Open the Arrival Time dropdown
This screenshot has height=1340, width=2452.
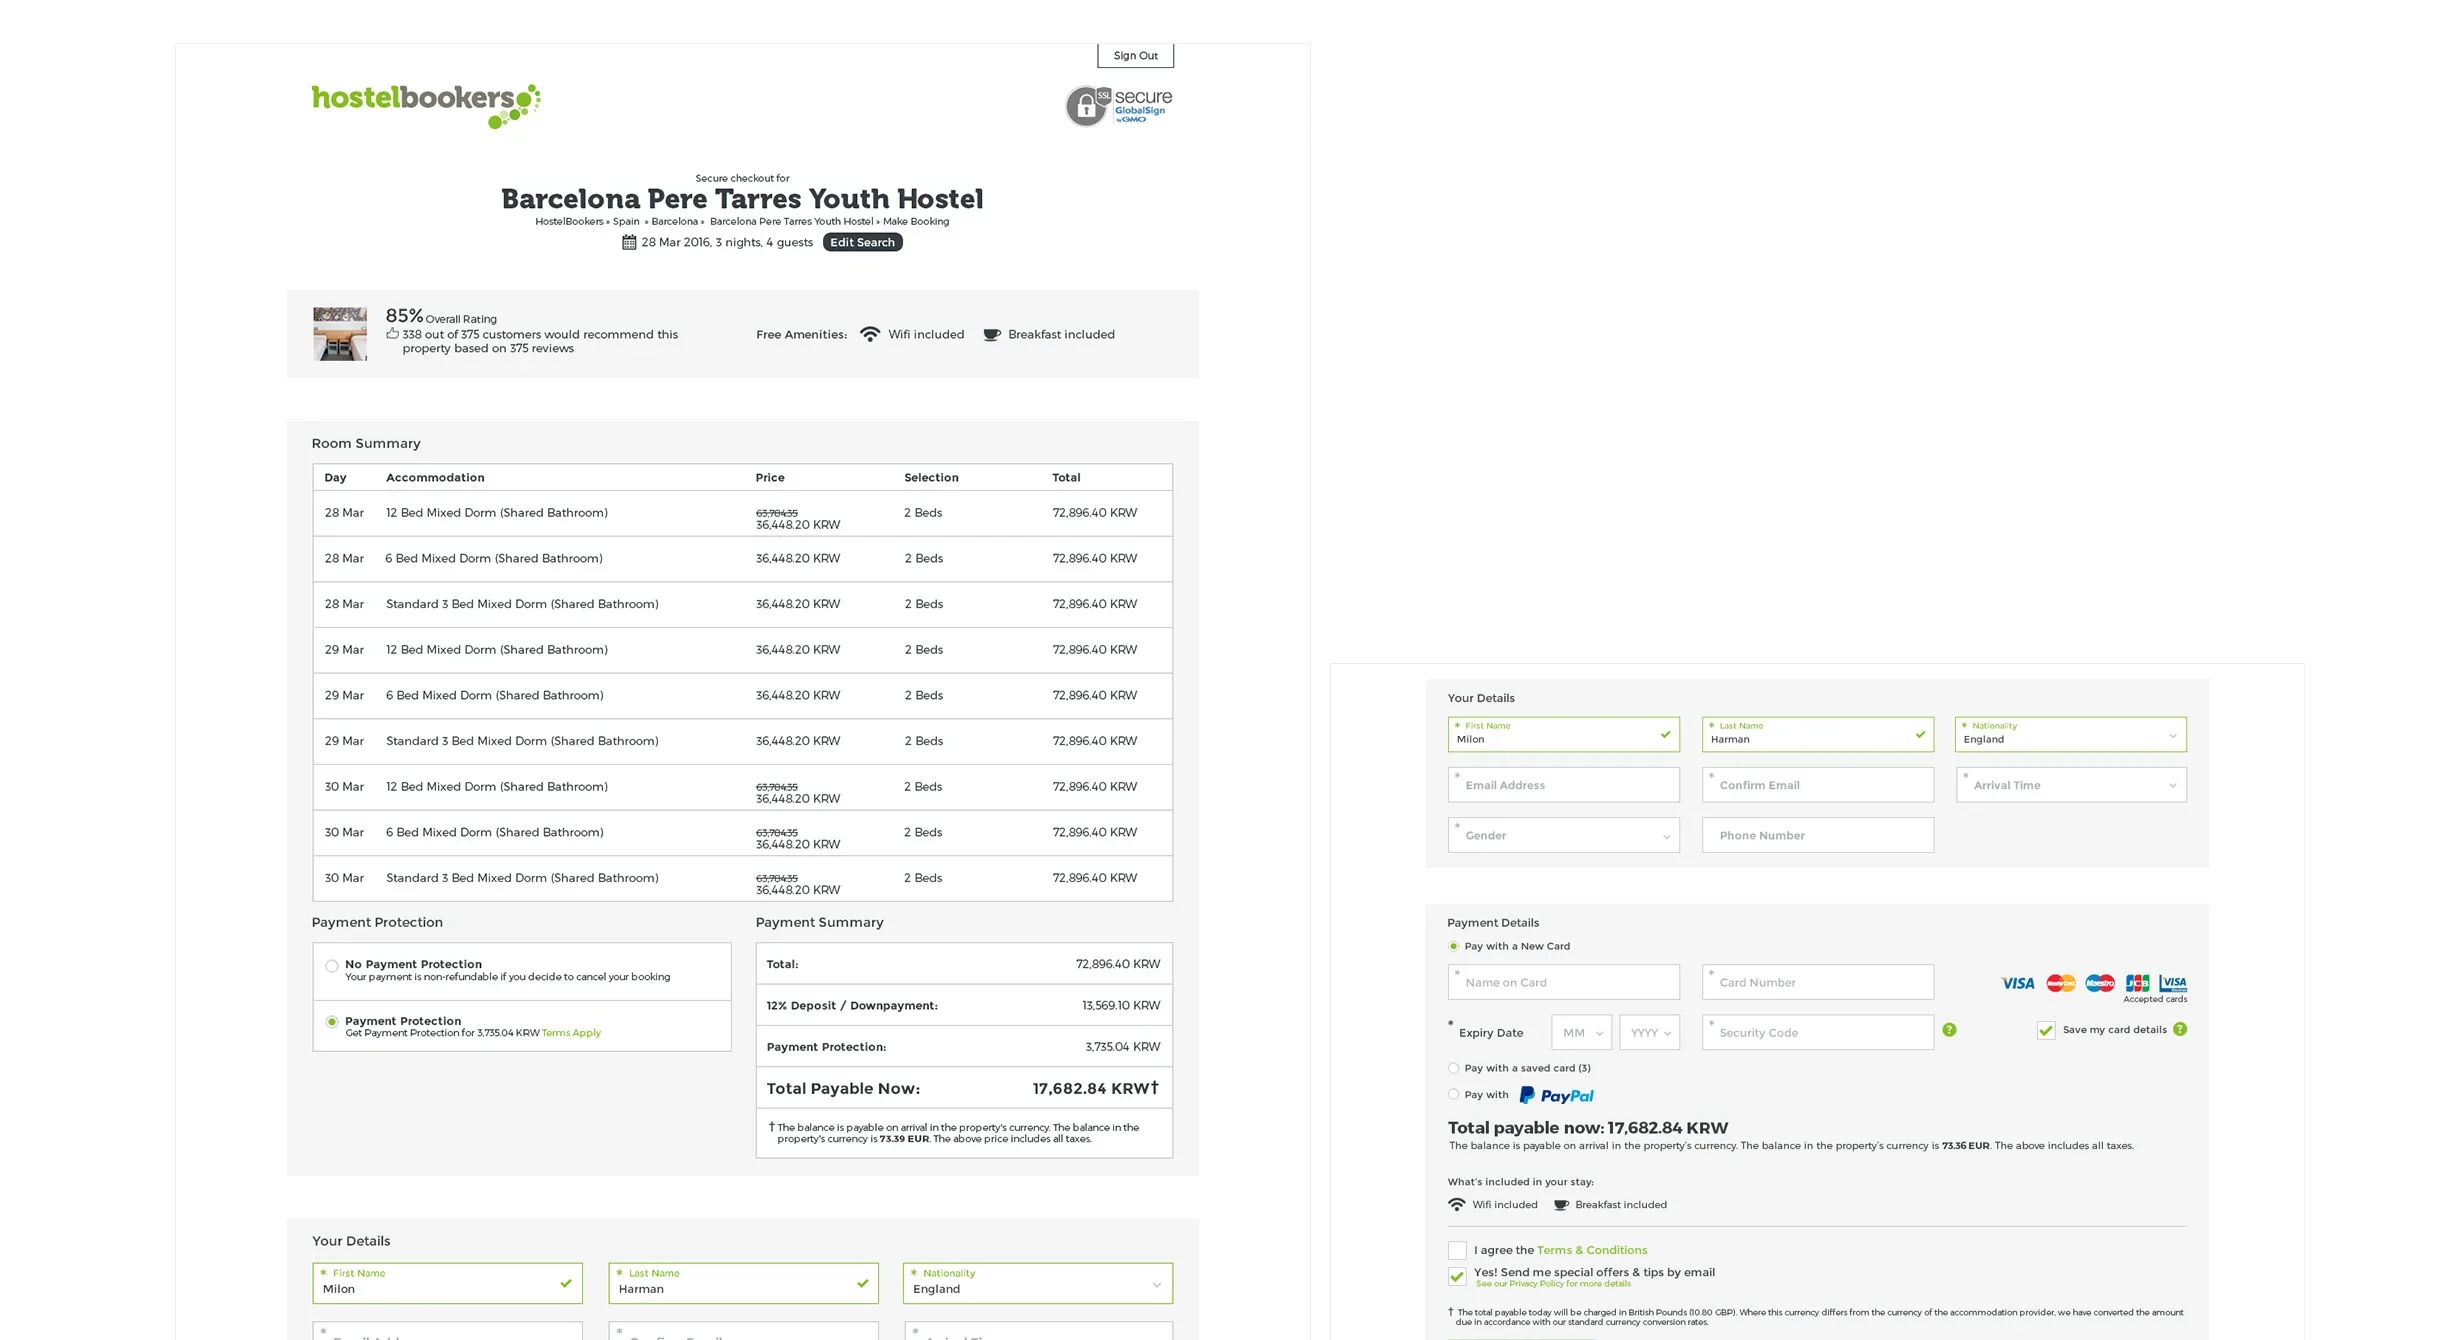[2070, 785]
